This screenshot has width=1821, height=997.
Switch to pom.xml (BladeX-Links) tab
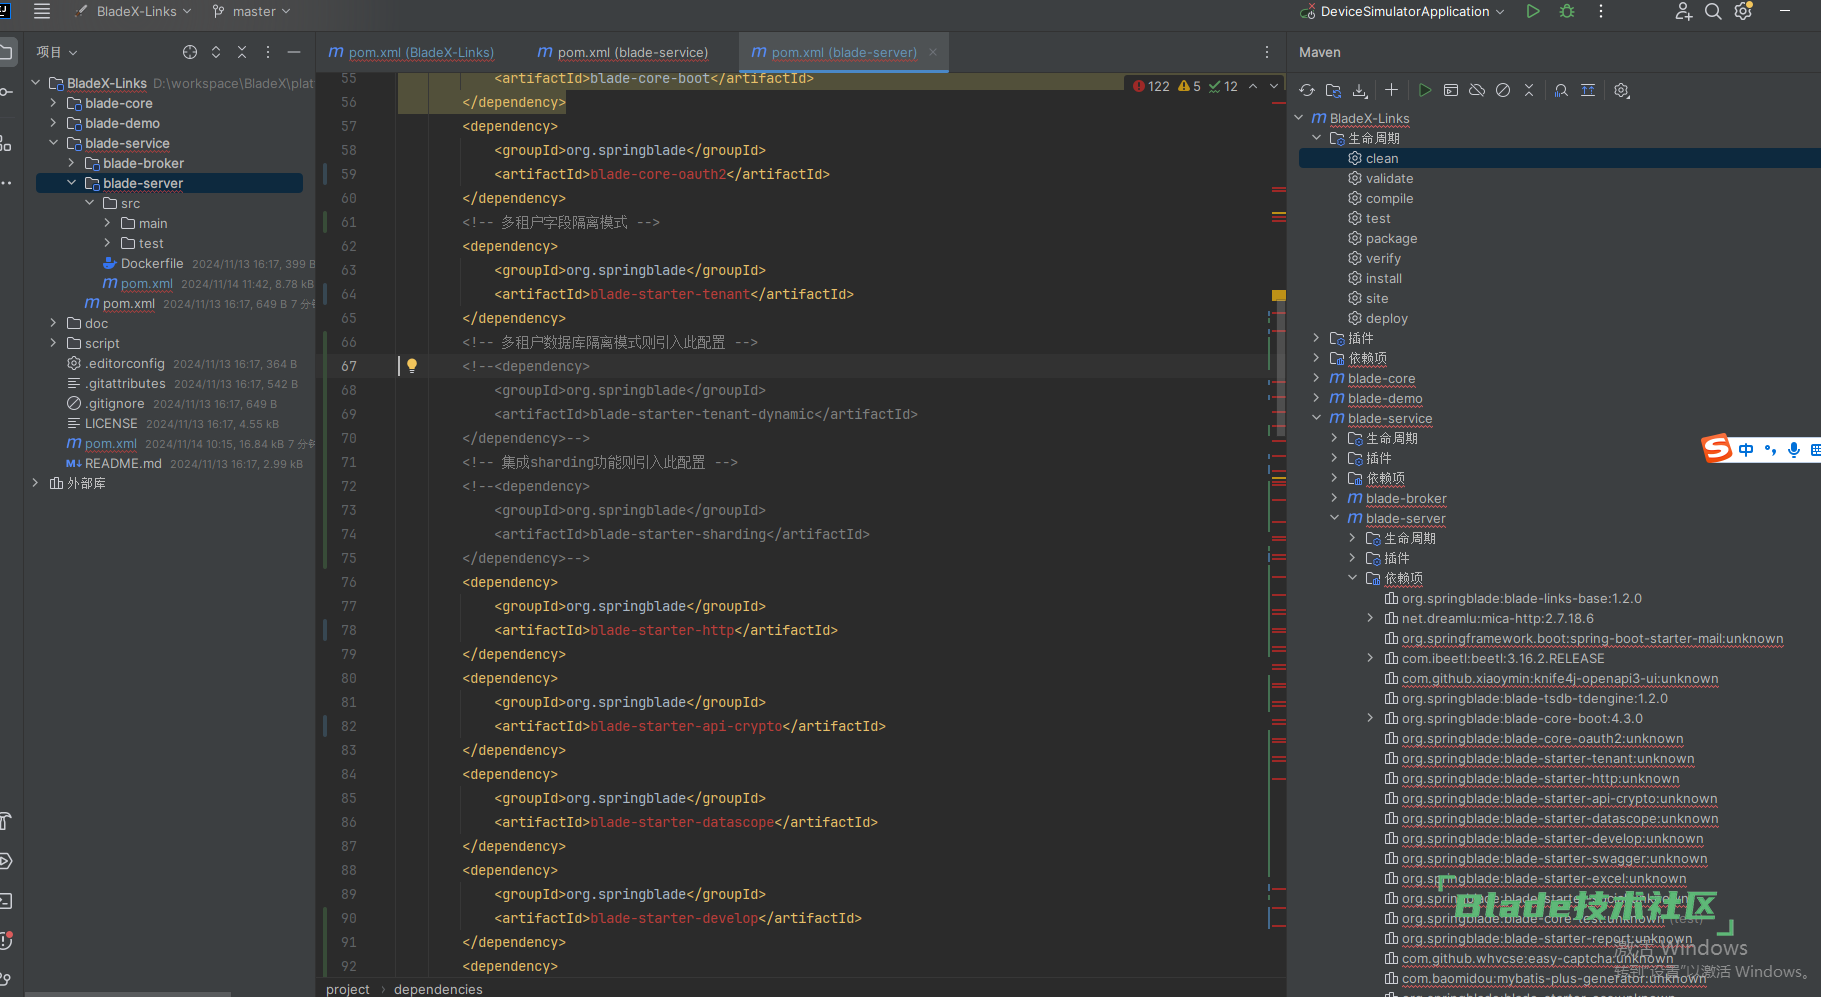(411, 52)
